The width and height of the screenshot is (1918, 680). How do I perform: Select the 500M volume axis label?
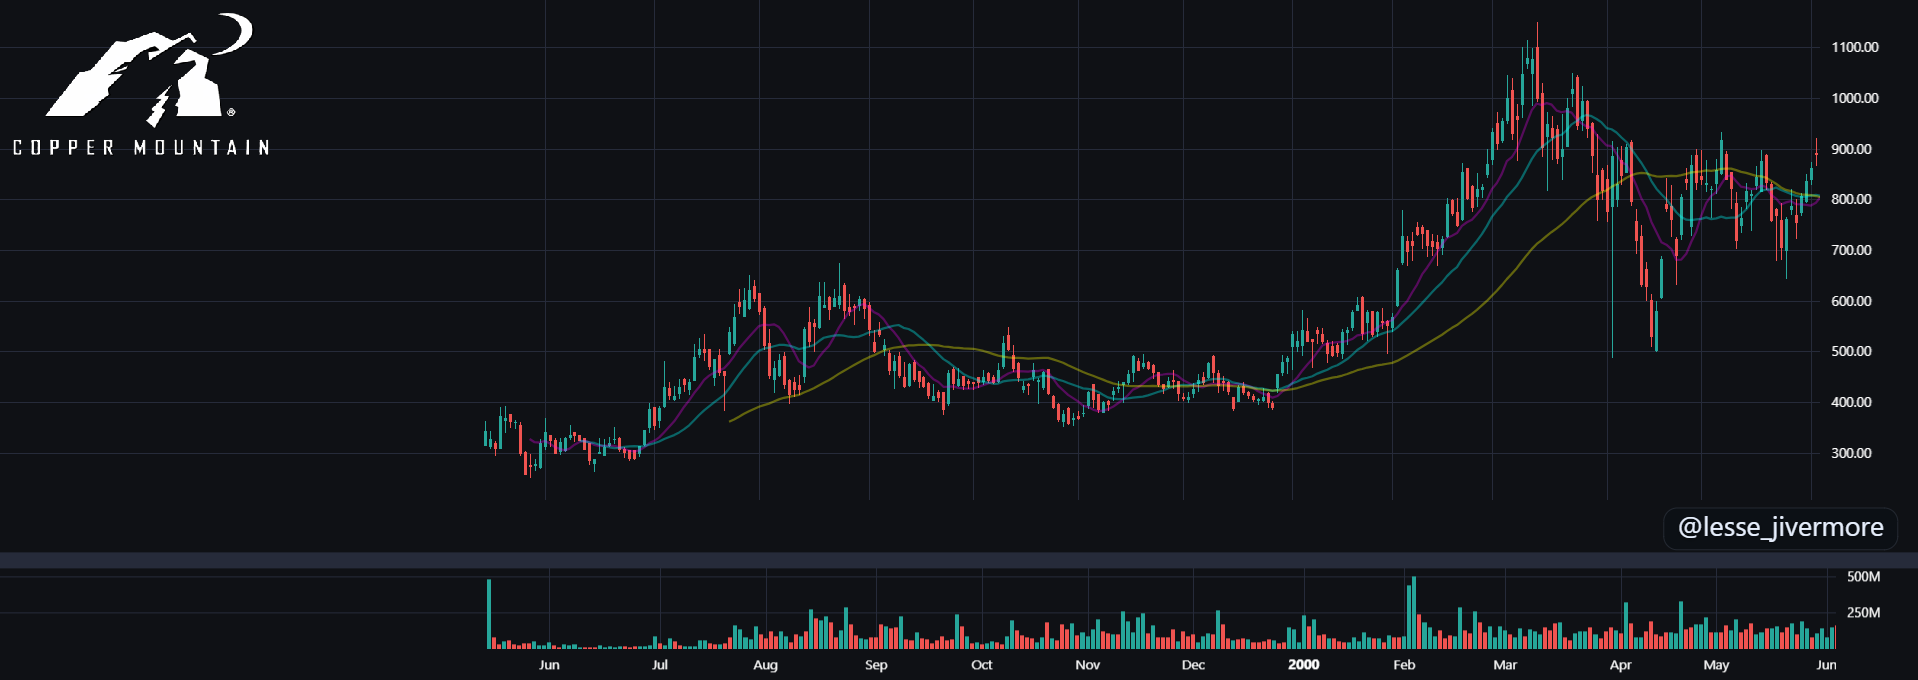point(1863,577)
